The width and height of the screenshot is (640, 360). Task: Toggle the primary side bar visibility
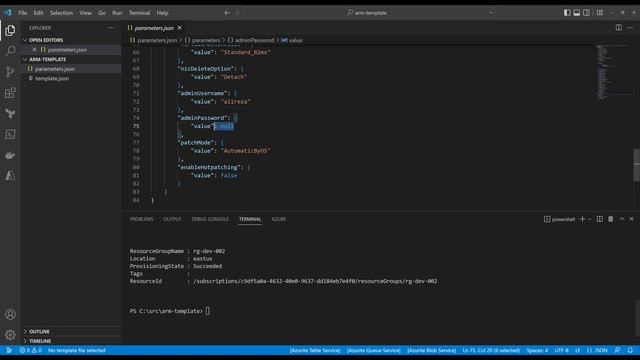[567, 13]
